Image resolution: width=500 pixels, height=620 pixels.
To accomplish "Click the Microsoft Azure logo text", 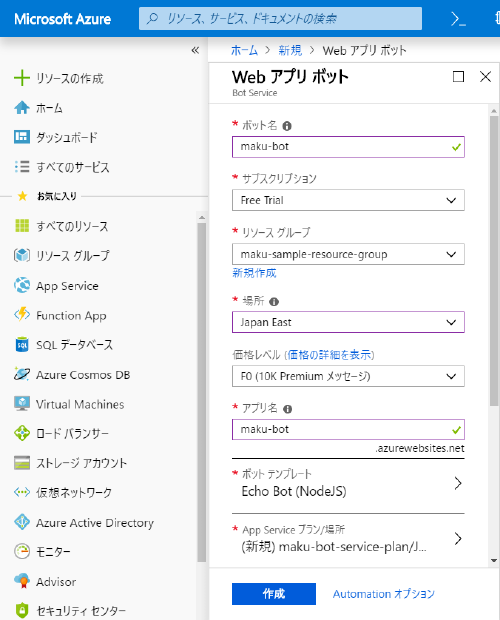I will pyautogui.click(x=62, y=19).
